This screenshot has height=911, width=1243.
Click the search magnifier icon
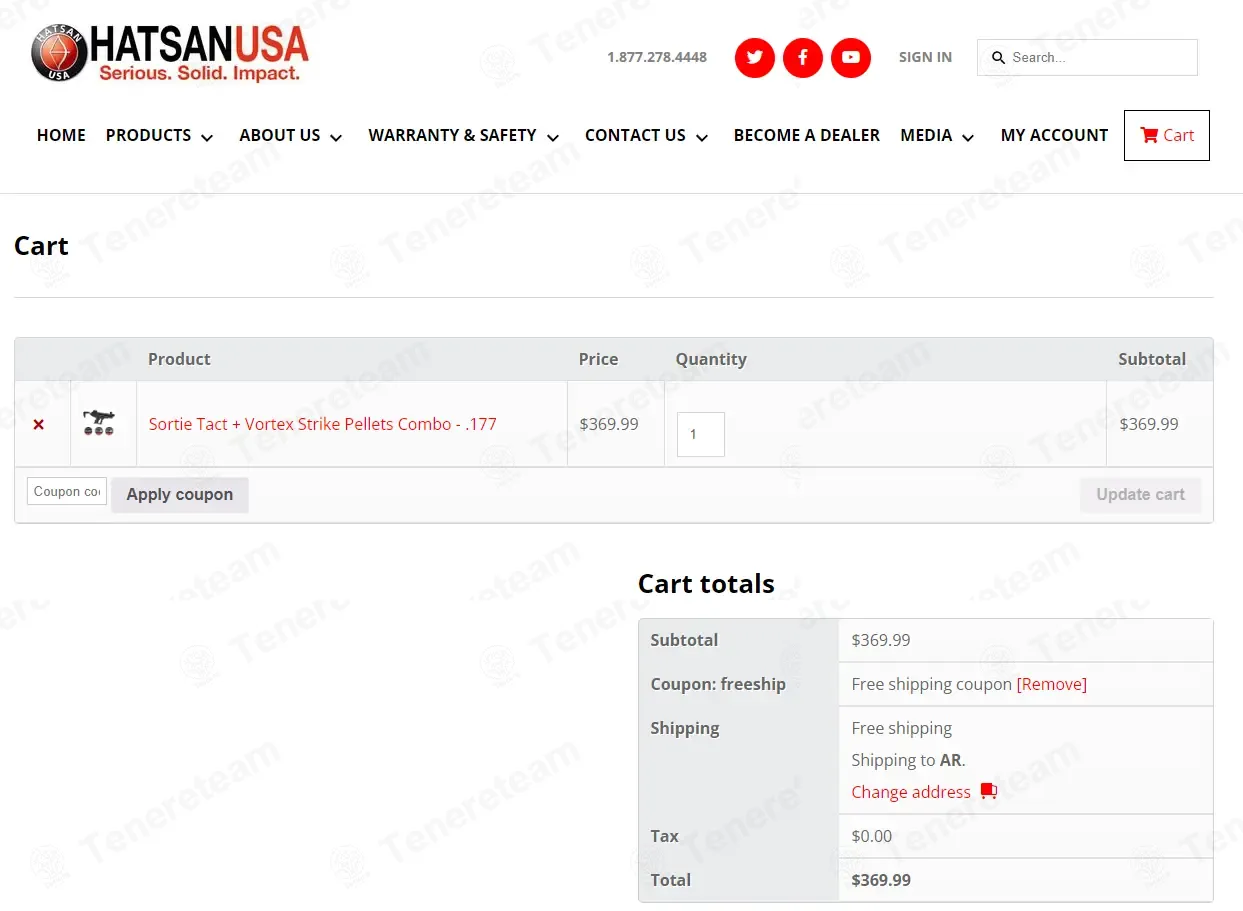[998, 58]
